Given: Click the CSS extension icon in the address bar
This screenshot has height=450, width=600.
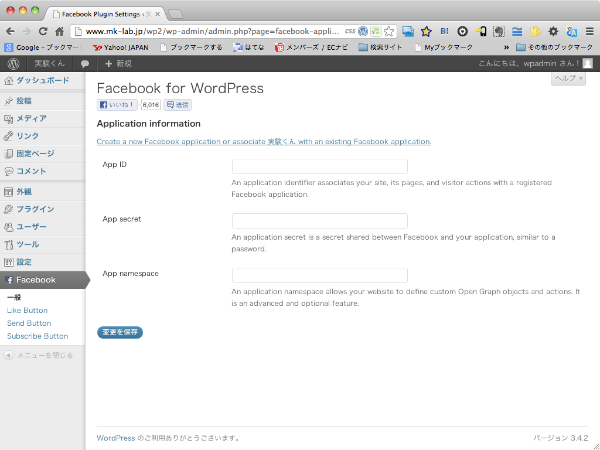Looking at the screenshot, I should click(350, 31).
